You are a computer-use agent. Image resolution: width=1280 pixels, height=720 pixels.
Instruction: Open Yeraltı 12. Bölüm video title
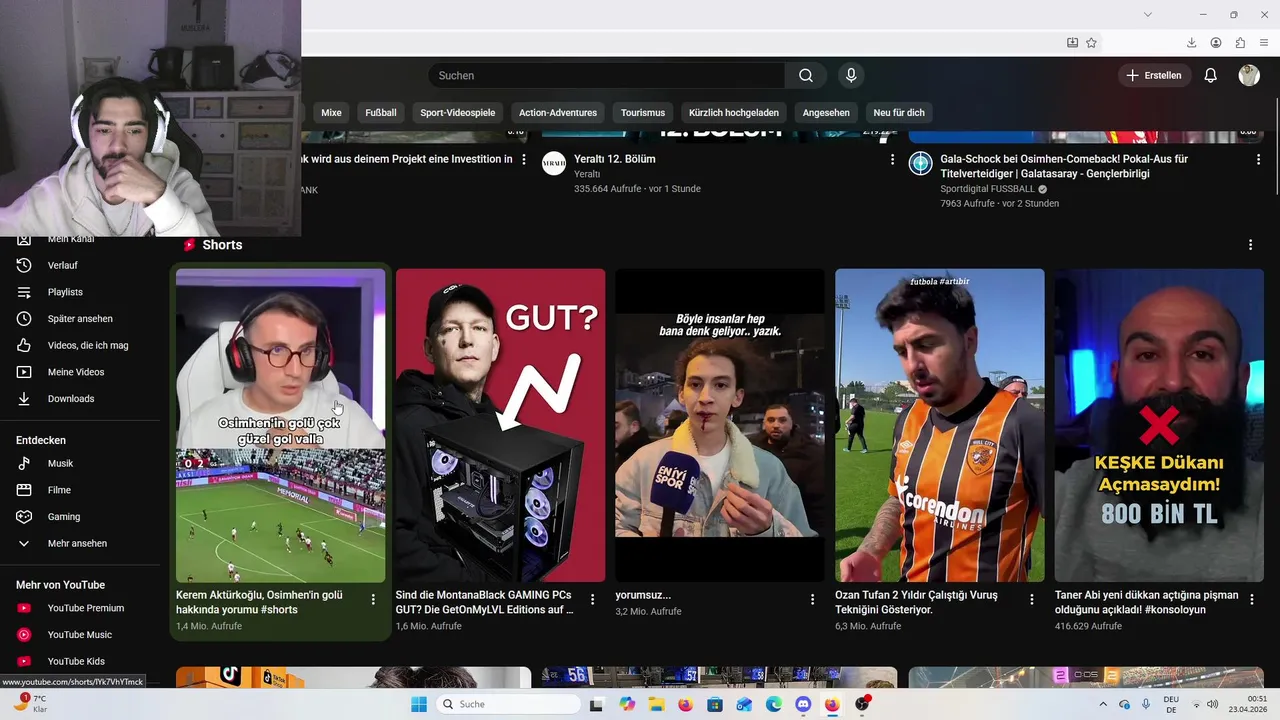click(615, 159)
